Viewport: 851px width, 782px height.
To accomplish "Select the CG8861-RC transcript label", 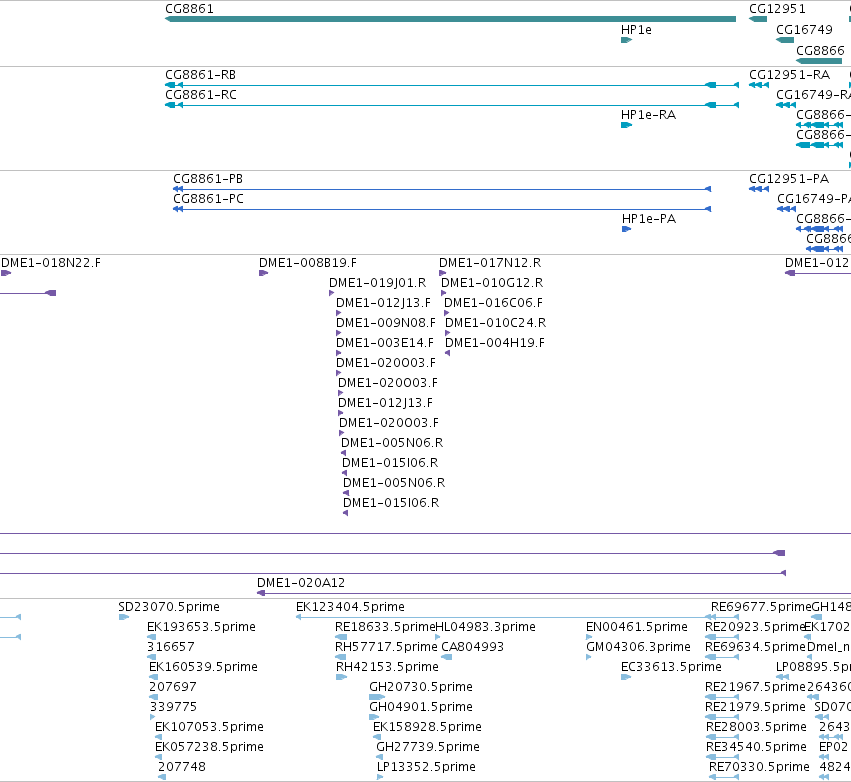I will point(201,94).
